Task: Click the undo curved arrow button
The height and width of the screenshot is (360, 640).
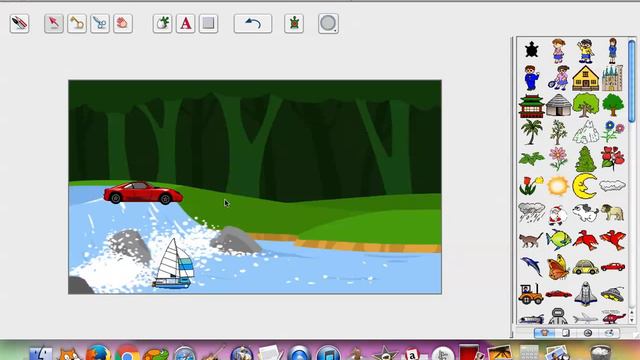Action: coord(253,23)
